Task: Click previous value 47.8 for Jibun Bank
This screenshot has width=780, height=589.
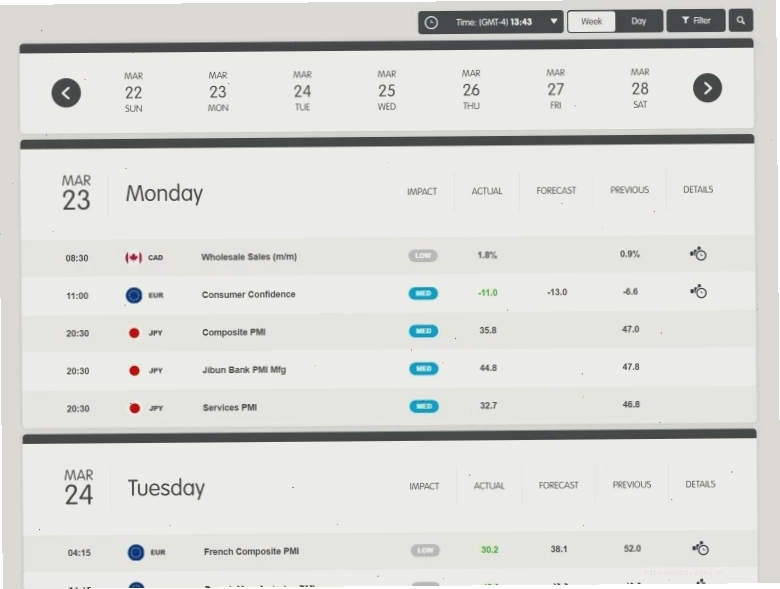Action: 631,367
